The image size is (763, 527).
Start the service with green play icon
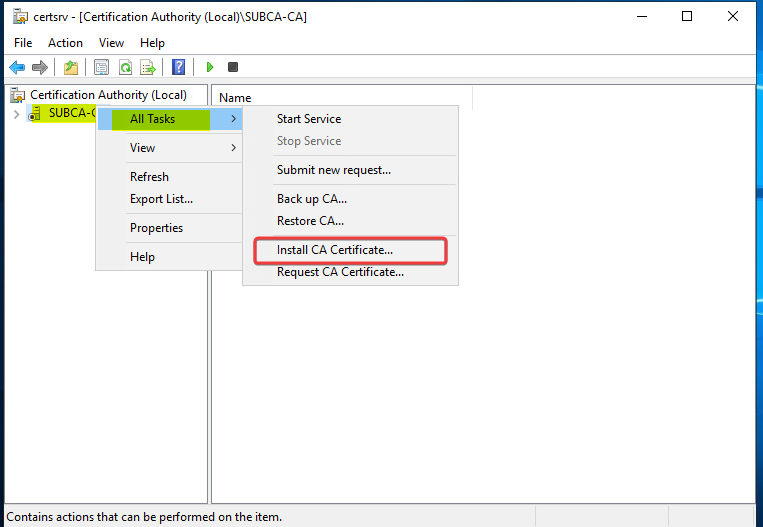210,67
